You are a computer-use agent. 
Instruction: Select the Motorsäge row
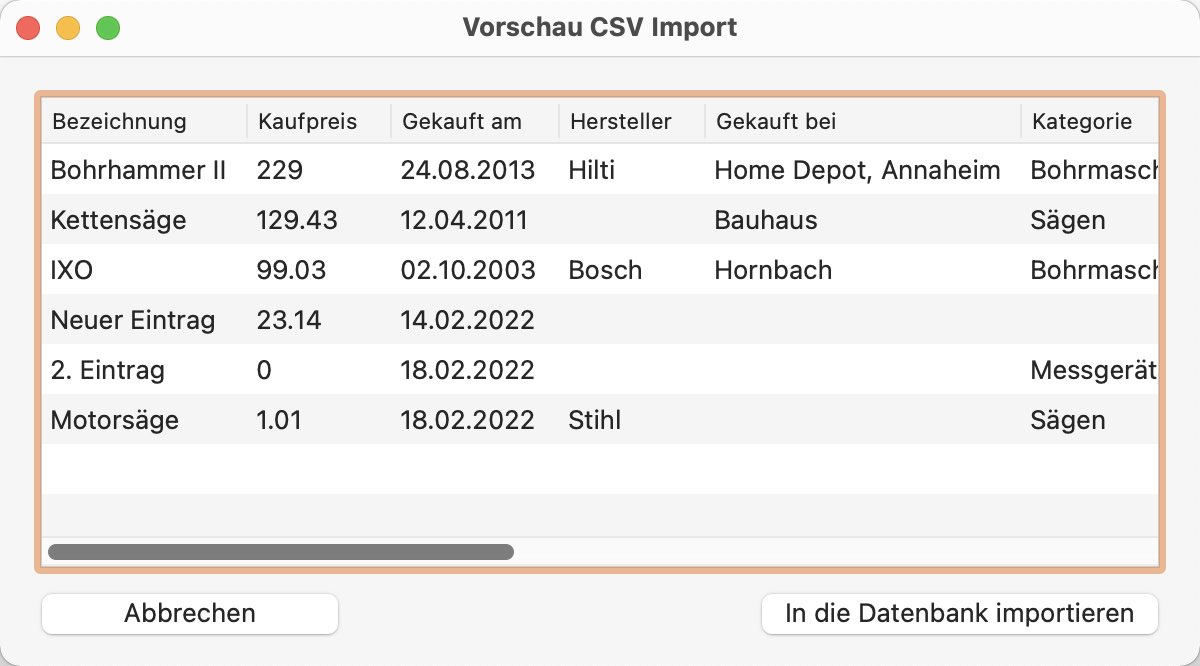coord(600,419)
